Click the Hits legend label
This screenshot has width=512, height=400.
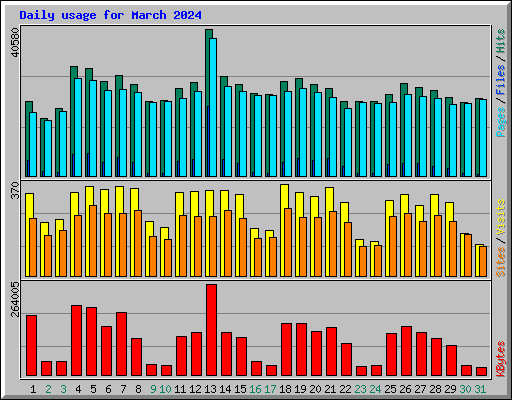(x=500, y=41)
